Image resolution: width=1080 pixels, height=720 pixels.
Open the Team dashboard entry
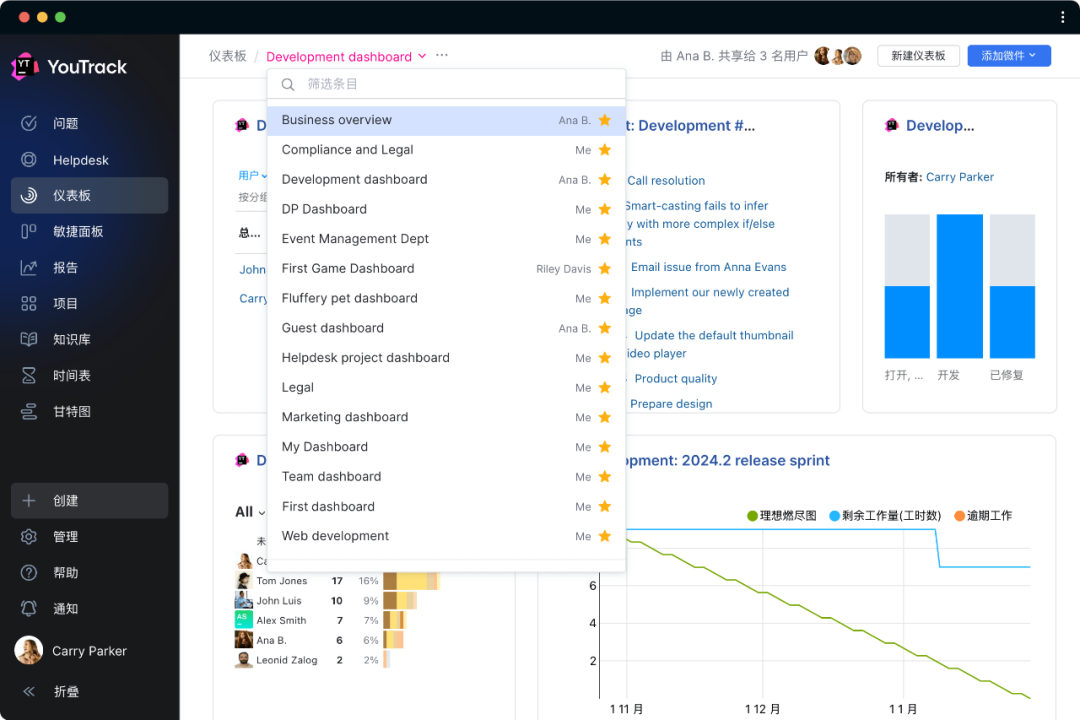446,477
